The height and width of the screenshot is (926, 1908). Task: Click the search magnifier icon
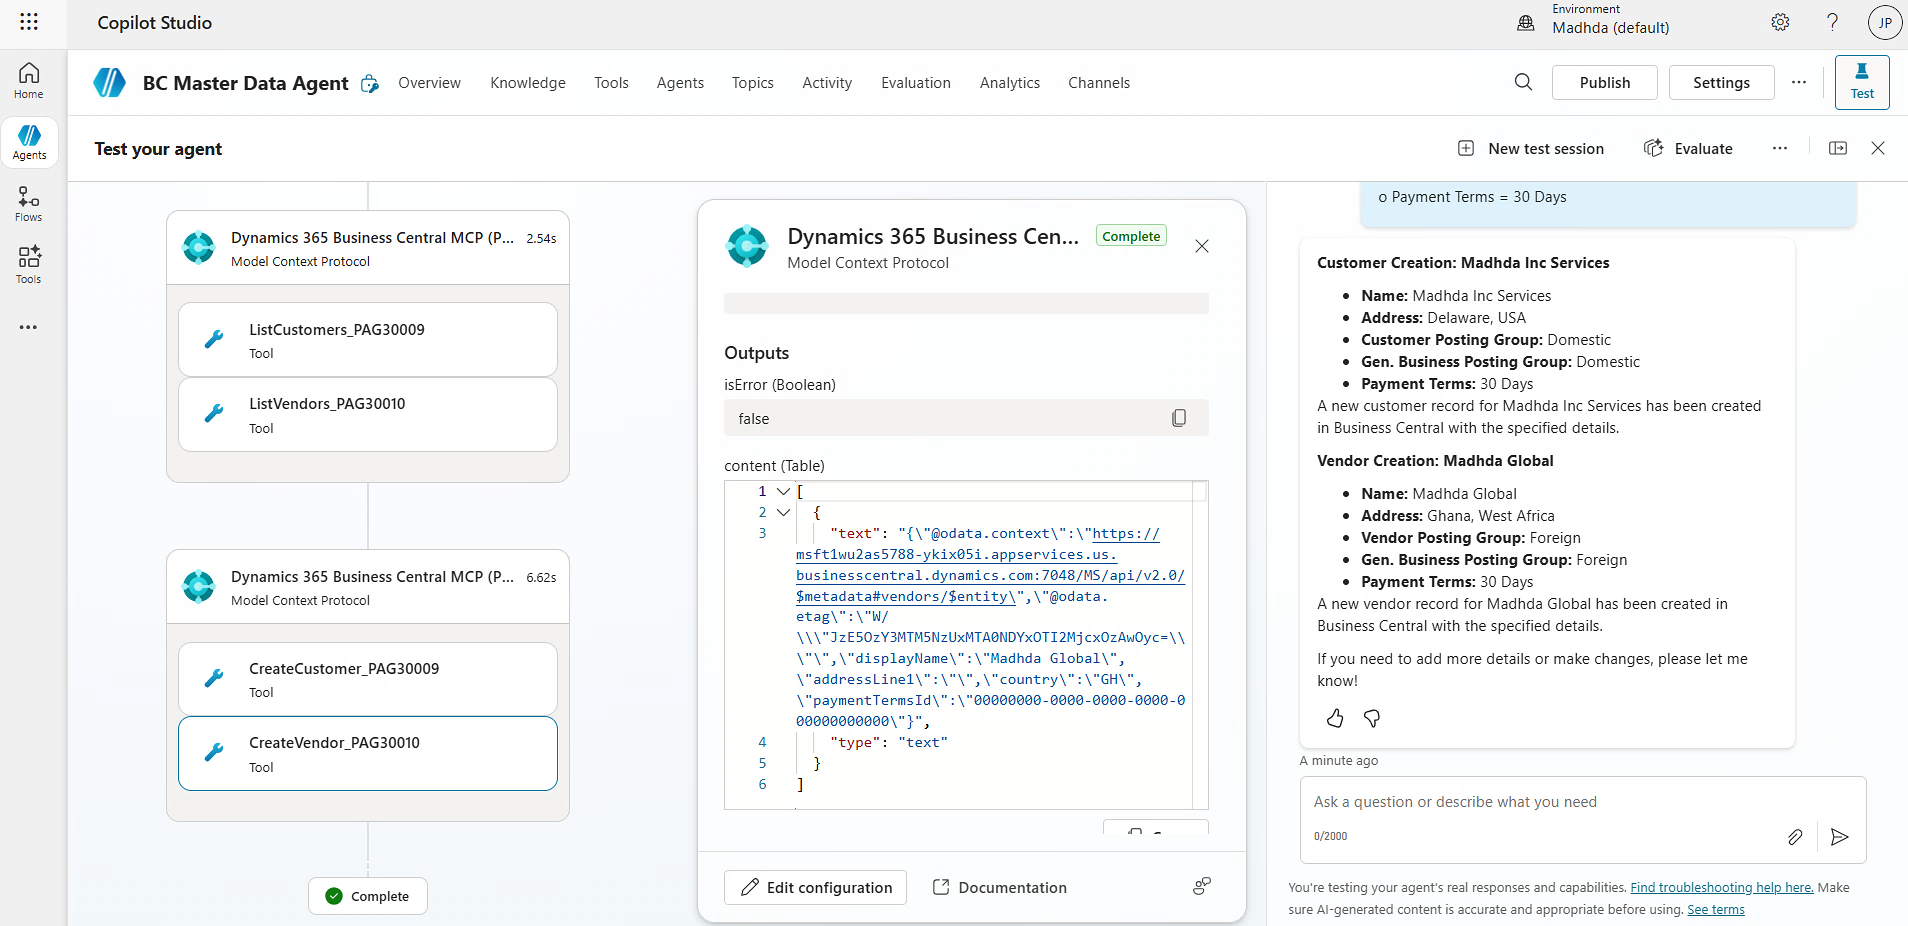(1523, 82)
